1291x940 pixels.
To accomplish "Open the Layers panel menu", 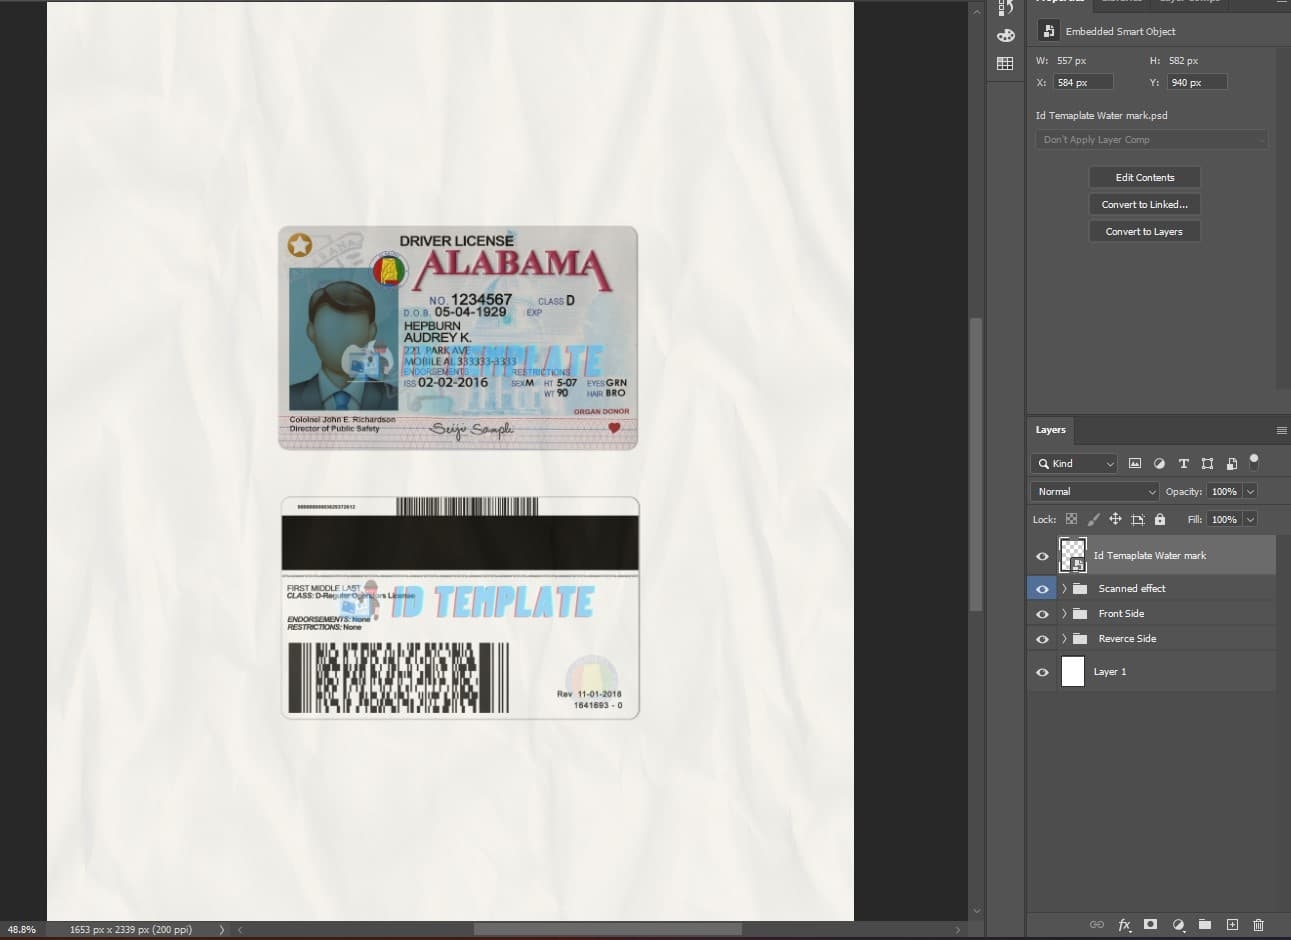I will click(1281, 430).
